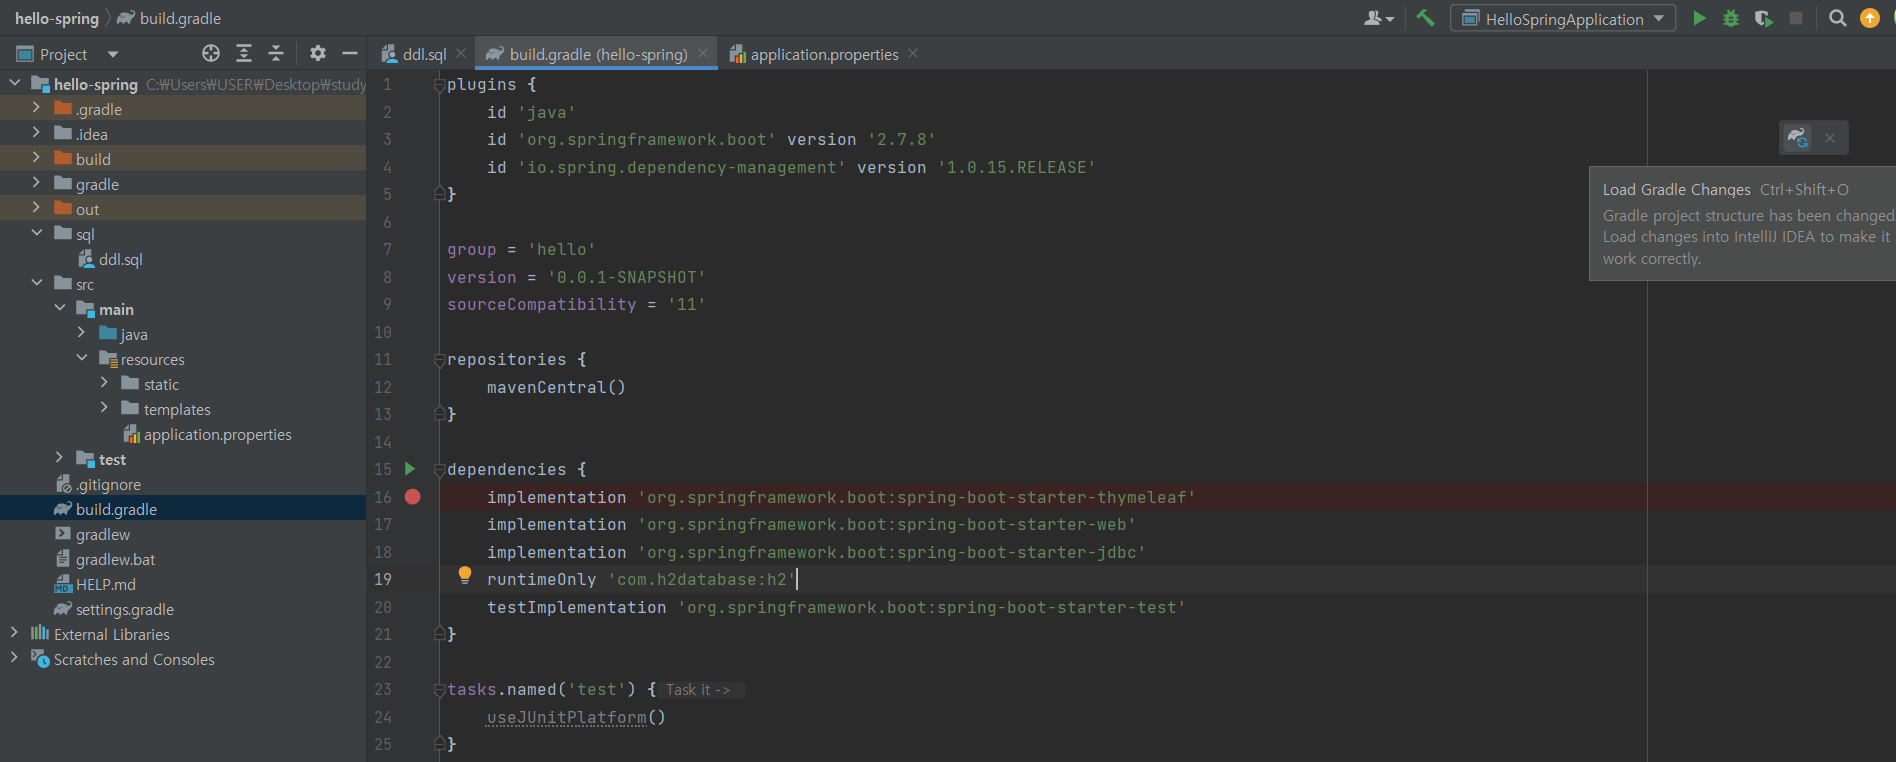Open the Project view mode dropdown
Viewport: 1896px width, 762px height.
[x=113, y=54]
